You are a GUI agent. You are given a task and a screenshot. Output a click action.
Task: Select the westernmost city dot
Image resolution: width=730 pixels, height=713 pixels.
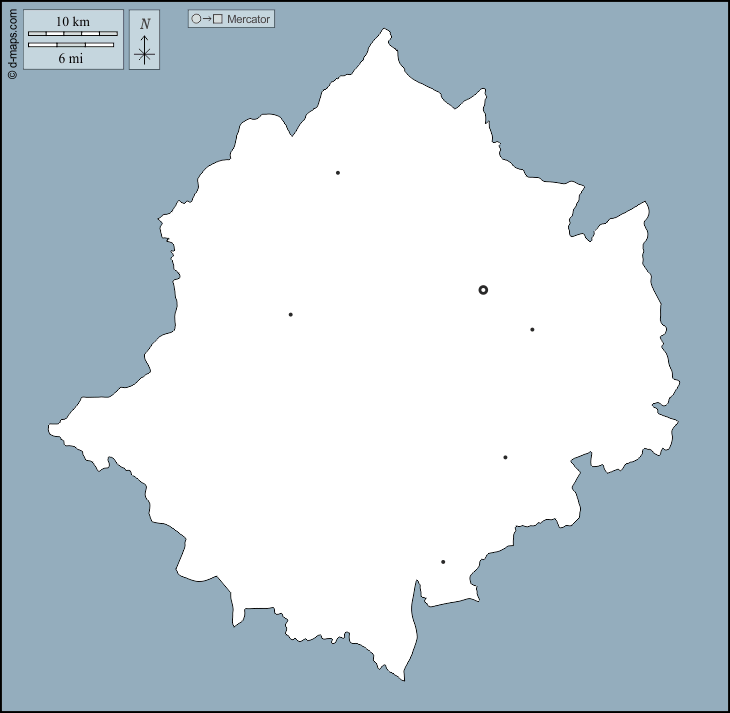pyautogui.click(x=291, y=315)
